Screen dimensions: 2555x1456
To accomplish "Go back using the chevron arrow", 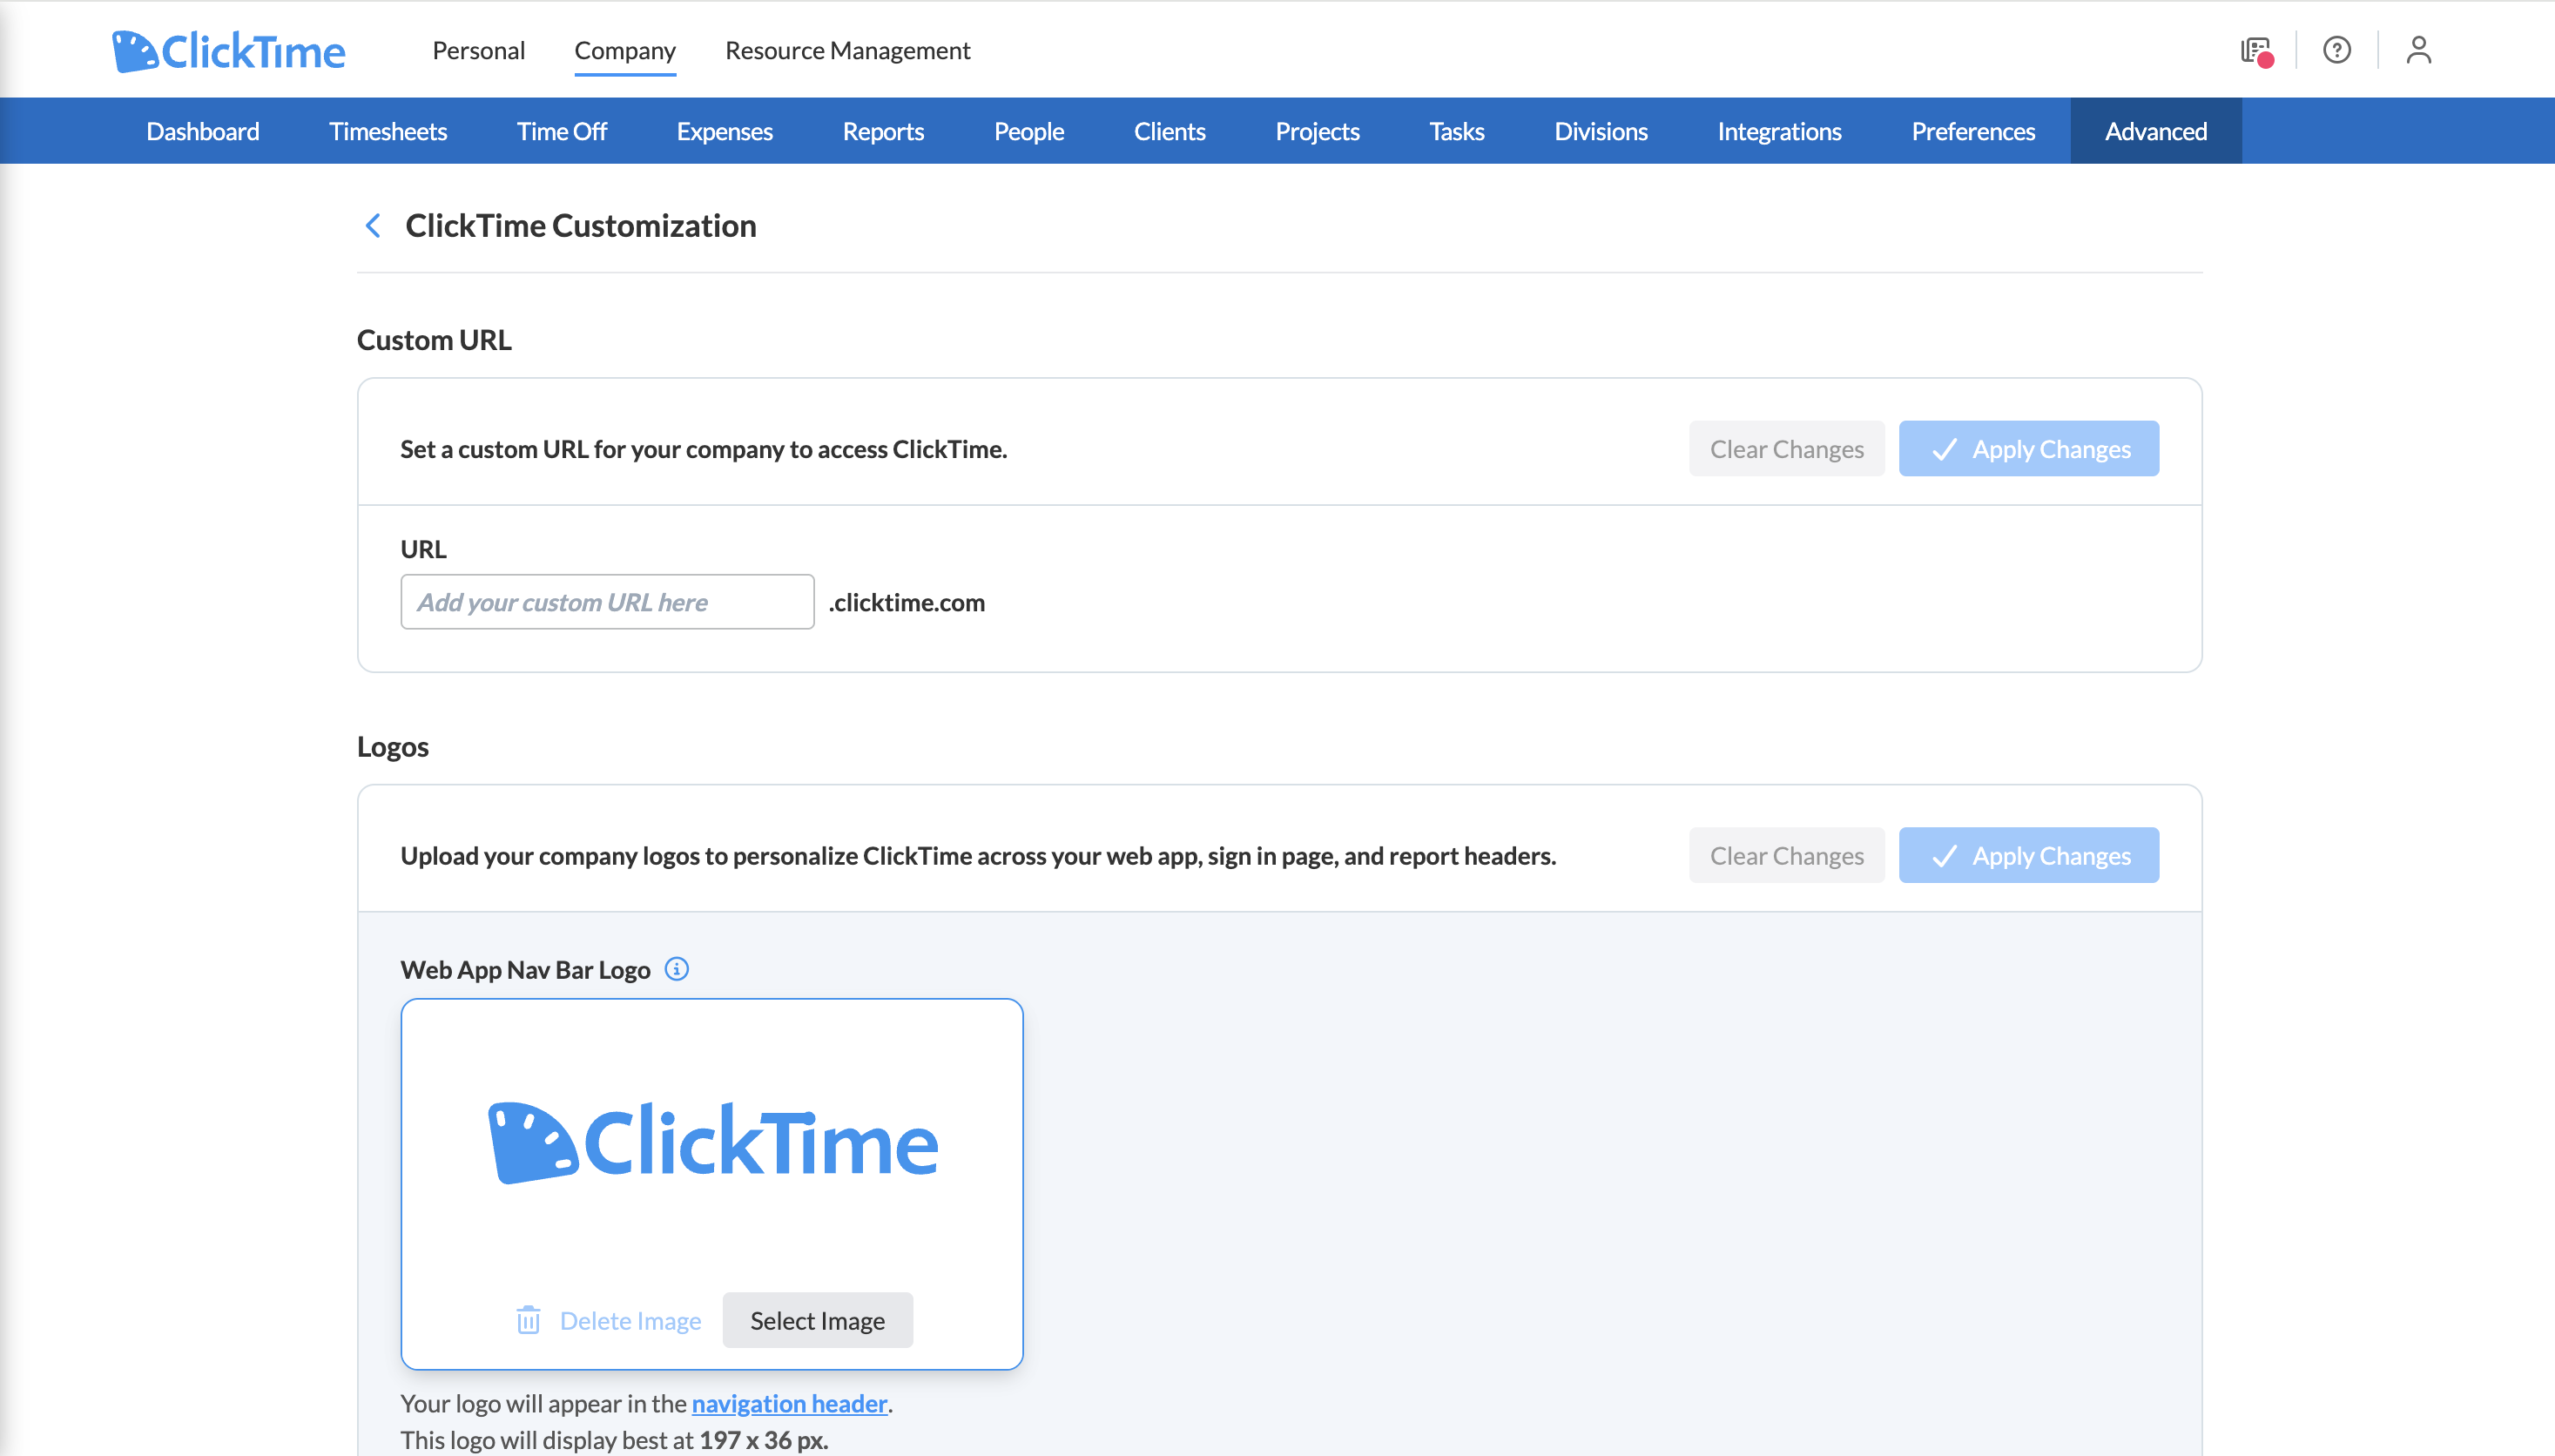I will pyautogui.click(x=373, y=226).
